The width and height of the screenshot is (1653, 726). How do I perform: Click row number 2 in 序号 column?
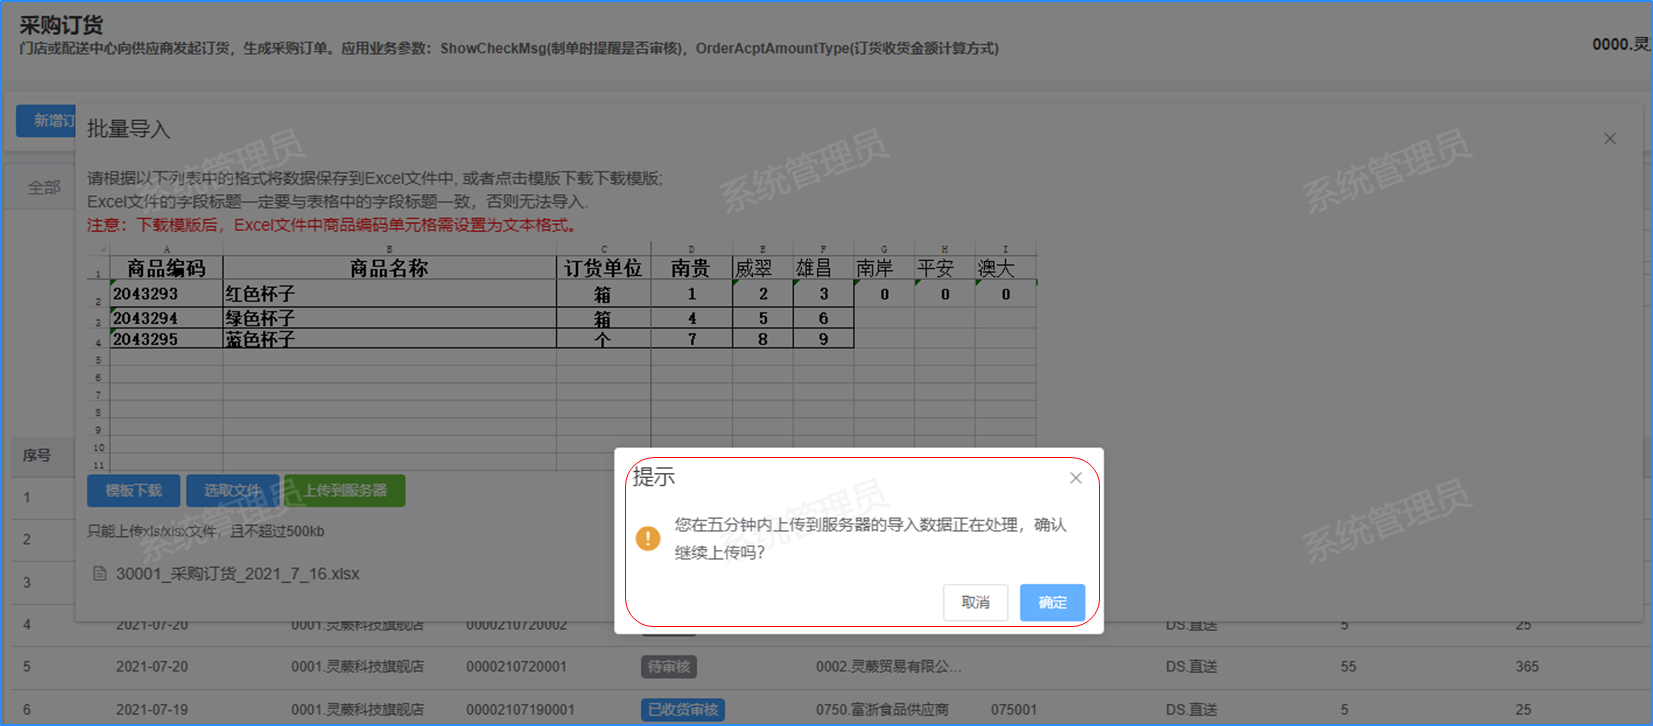tap(27, 540)
